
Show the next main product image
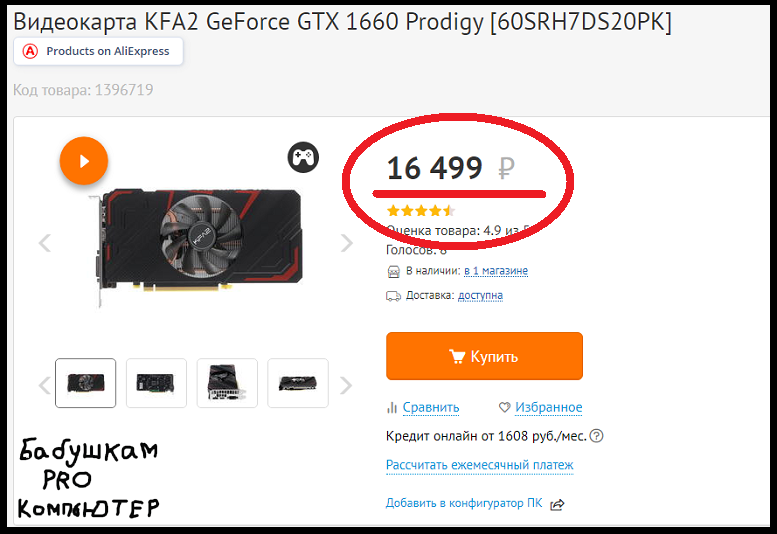[346, 243]
